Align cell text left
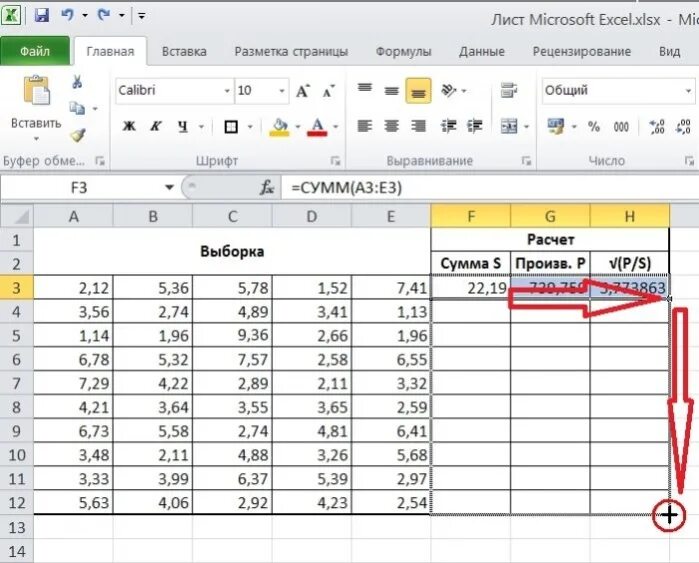The height and width of the screenshot is (563, 699). tap(365, 127)
